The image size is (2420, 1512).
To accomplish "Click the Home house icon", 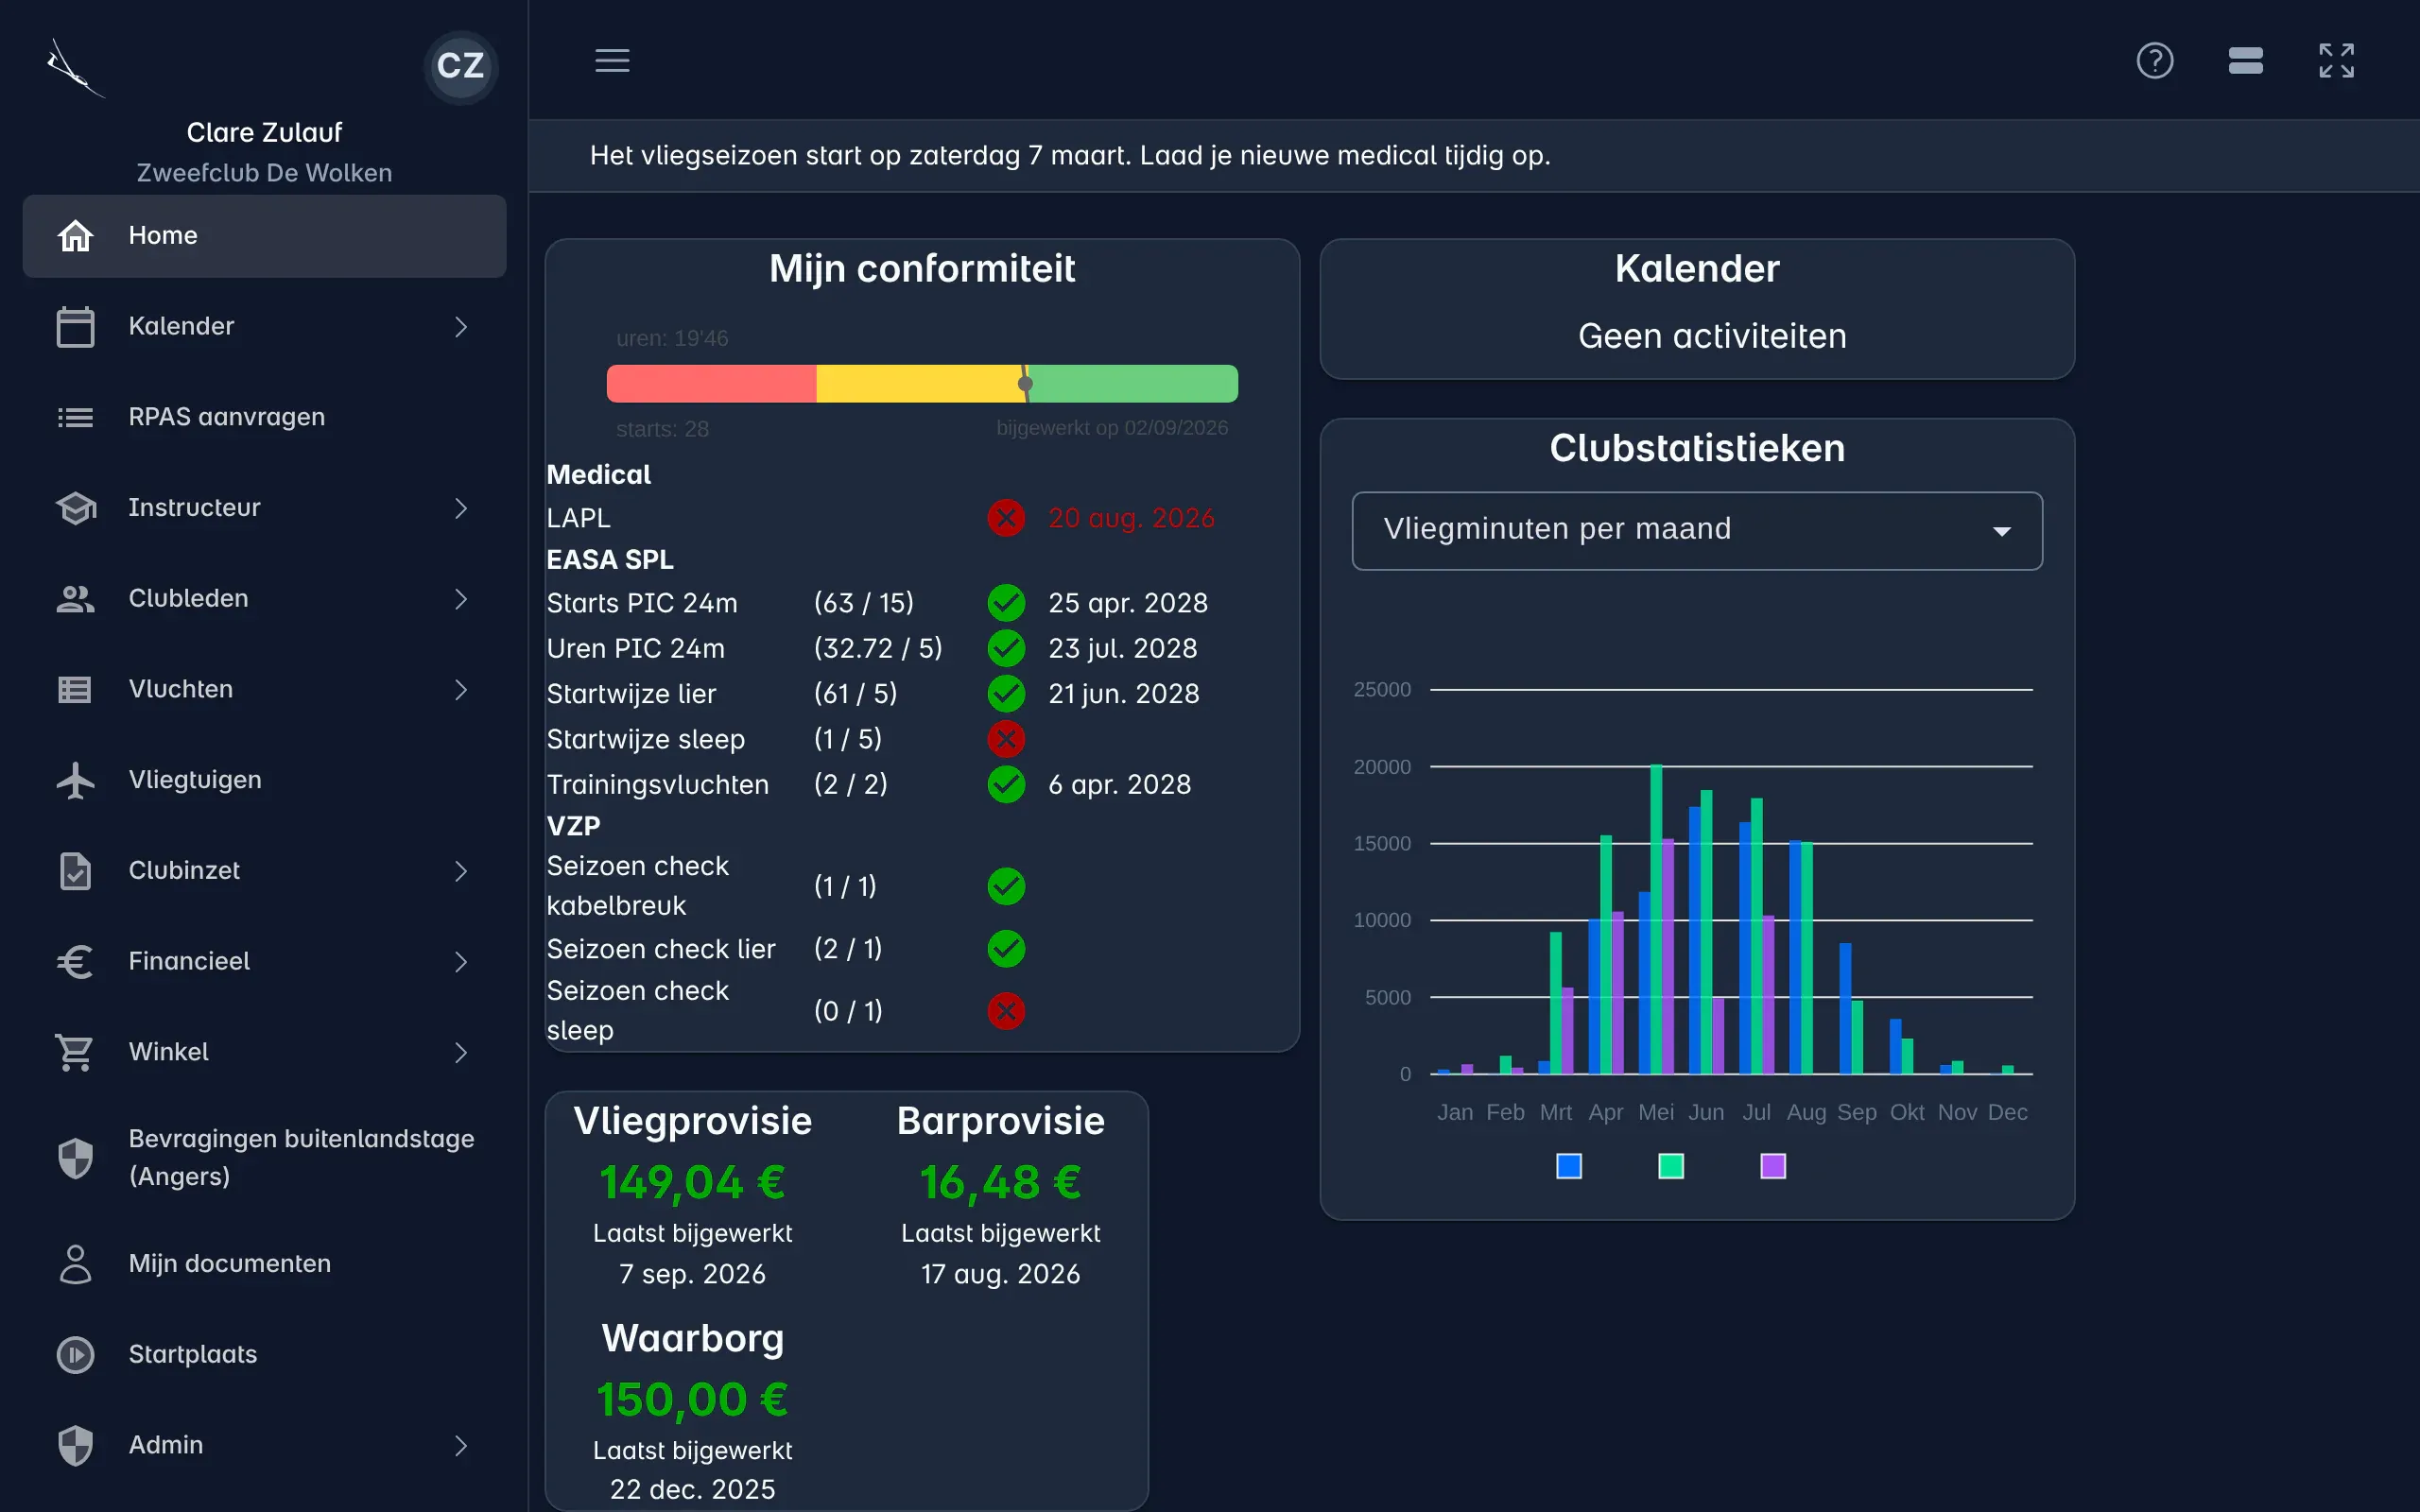I will click(x=76, y=236).
